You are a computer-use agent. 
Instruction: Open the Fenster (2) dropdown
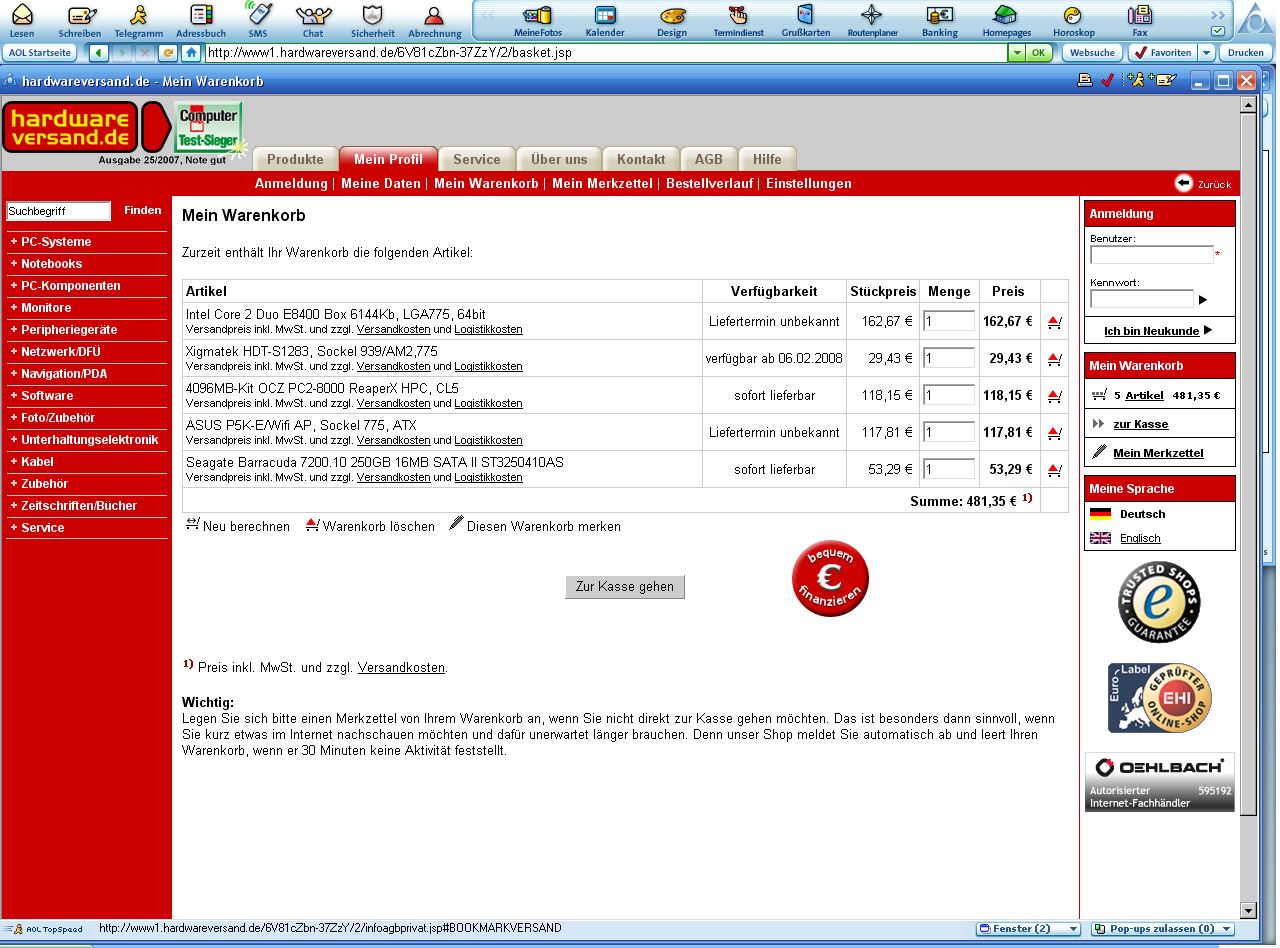tap(1029, 929)
